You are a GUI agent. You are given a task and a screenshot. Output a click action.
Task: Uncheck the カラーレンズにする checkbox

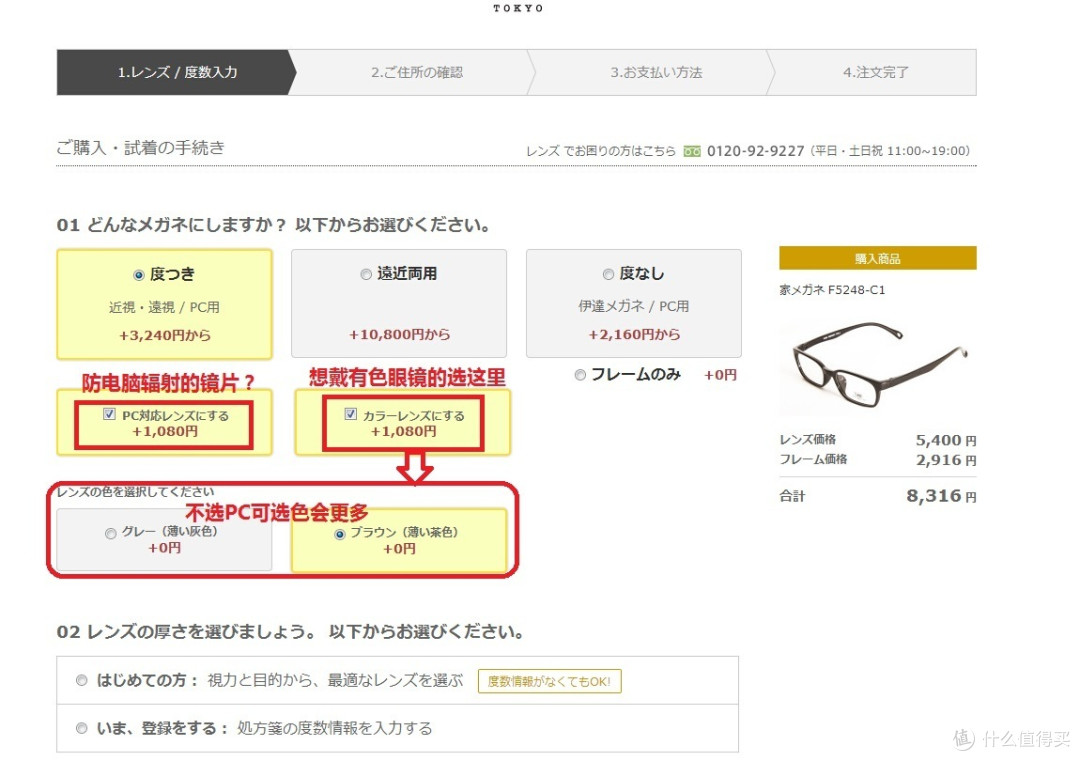(x=351, y=414)
